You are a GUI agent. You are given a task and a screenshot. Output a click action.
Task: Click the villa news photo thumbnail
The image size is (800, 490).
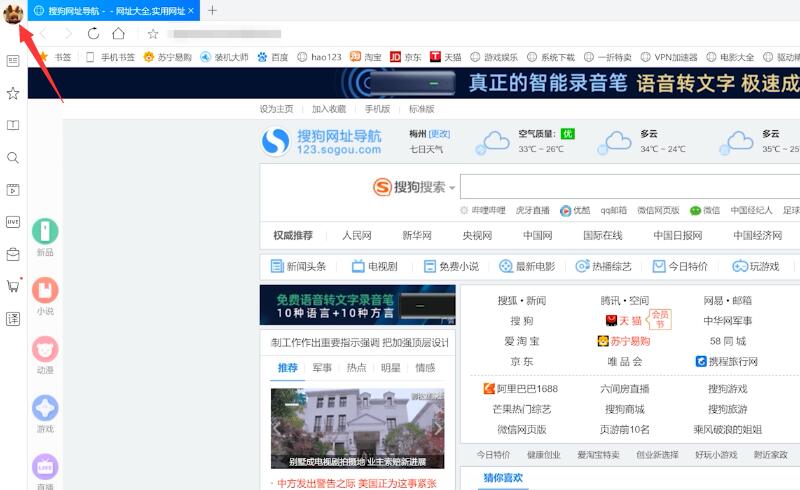(x=357, y=428)
